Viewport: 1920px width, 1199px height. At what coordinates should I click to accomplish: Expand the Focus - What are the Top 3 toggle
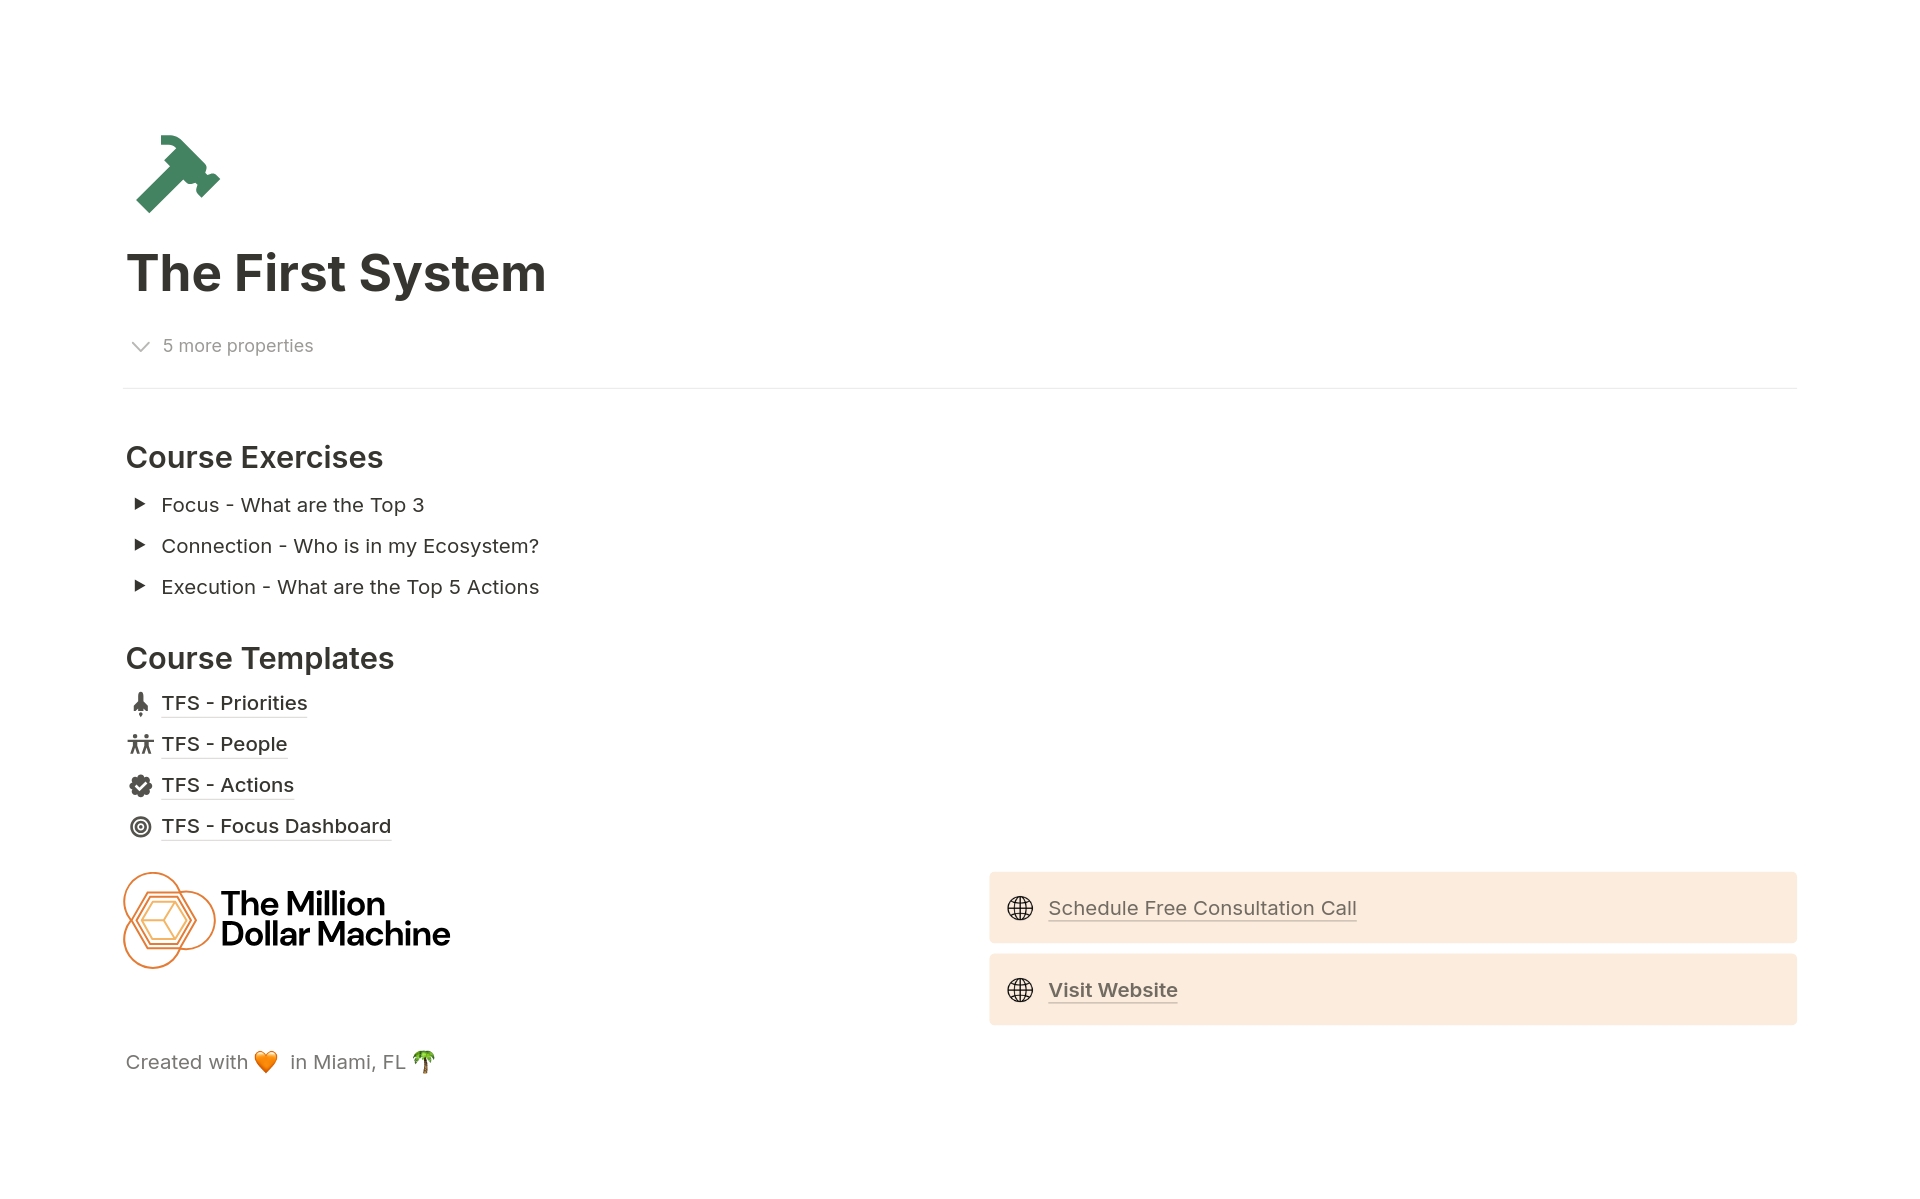[140, 504]
